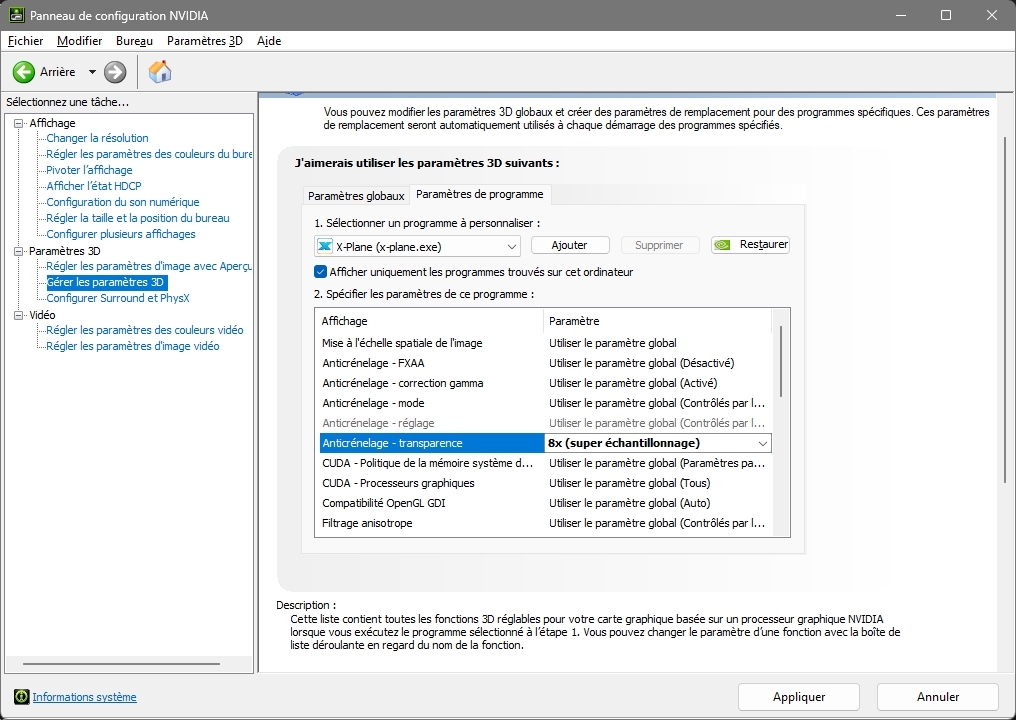
Task: Open the Aide menu
Action: pyautogui.click(x=269, y=41)
